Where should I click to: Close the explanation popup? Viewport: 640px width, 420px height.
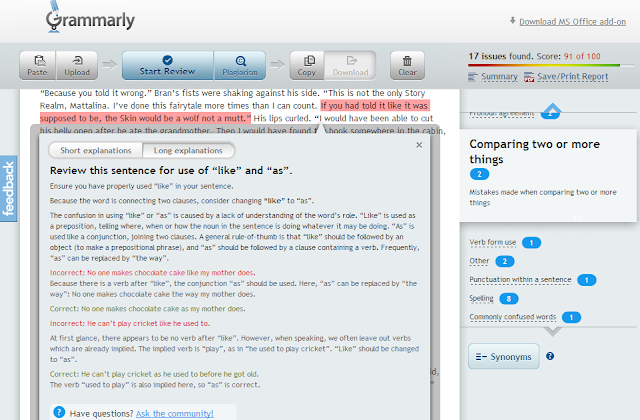pos(419,145)
